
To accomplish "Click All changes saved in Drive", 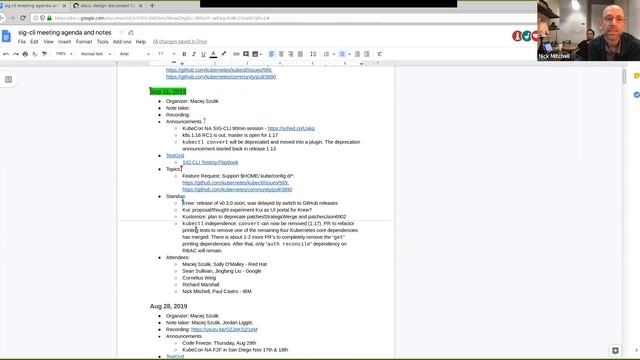I will (180, 42).
